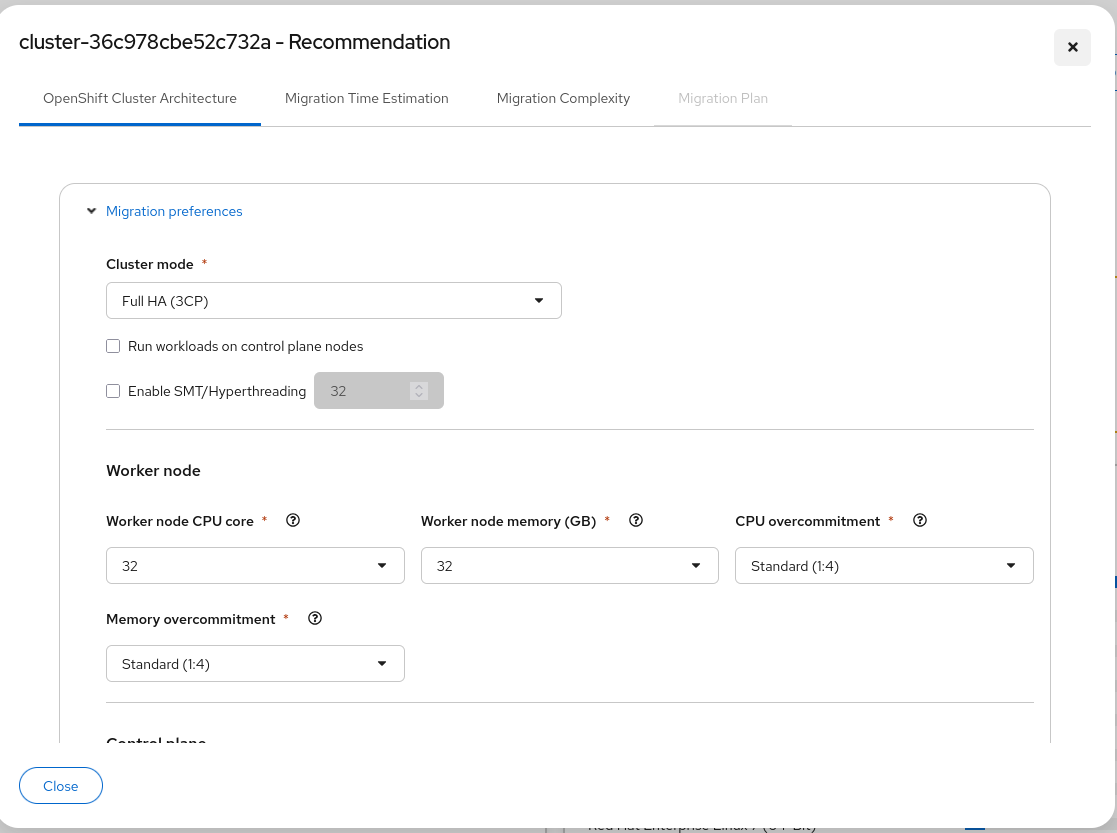The height and width of the screenshot is (833, 1117).
Task: Open CPU overcommitment dropdown
Action: [884, 566]
